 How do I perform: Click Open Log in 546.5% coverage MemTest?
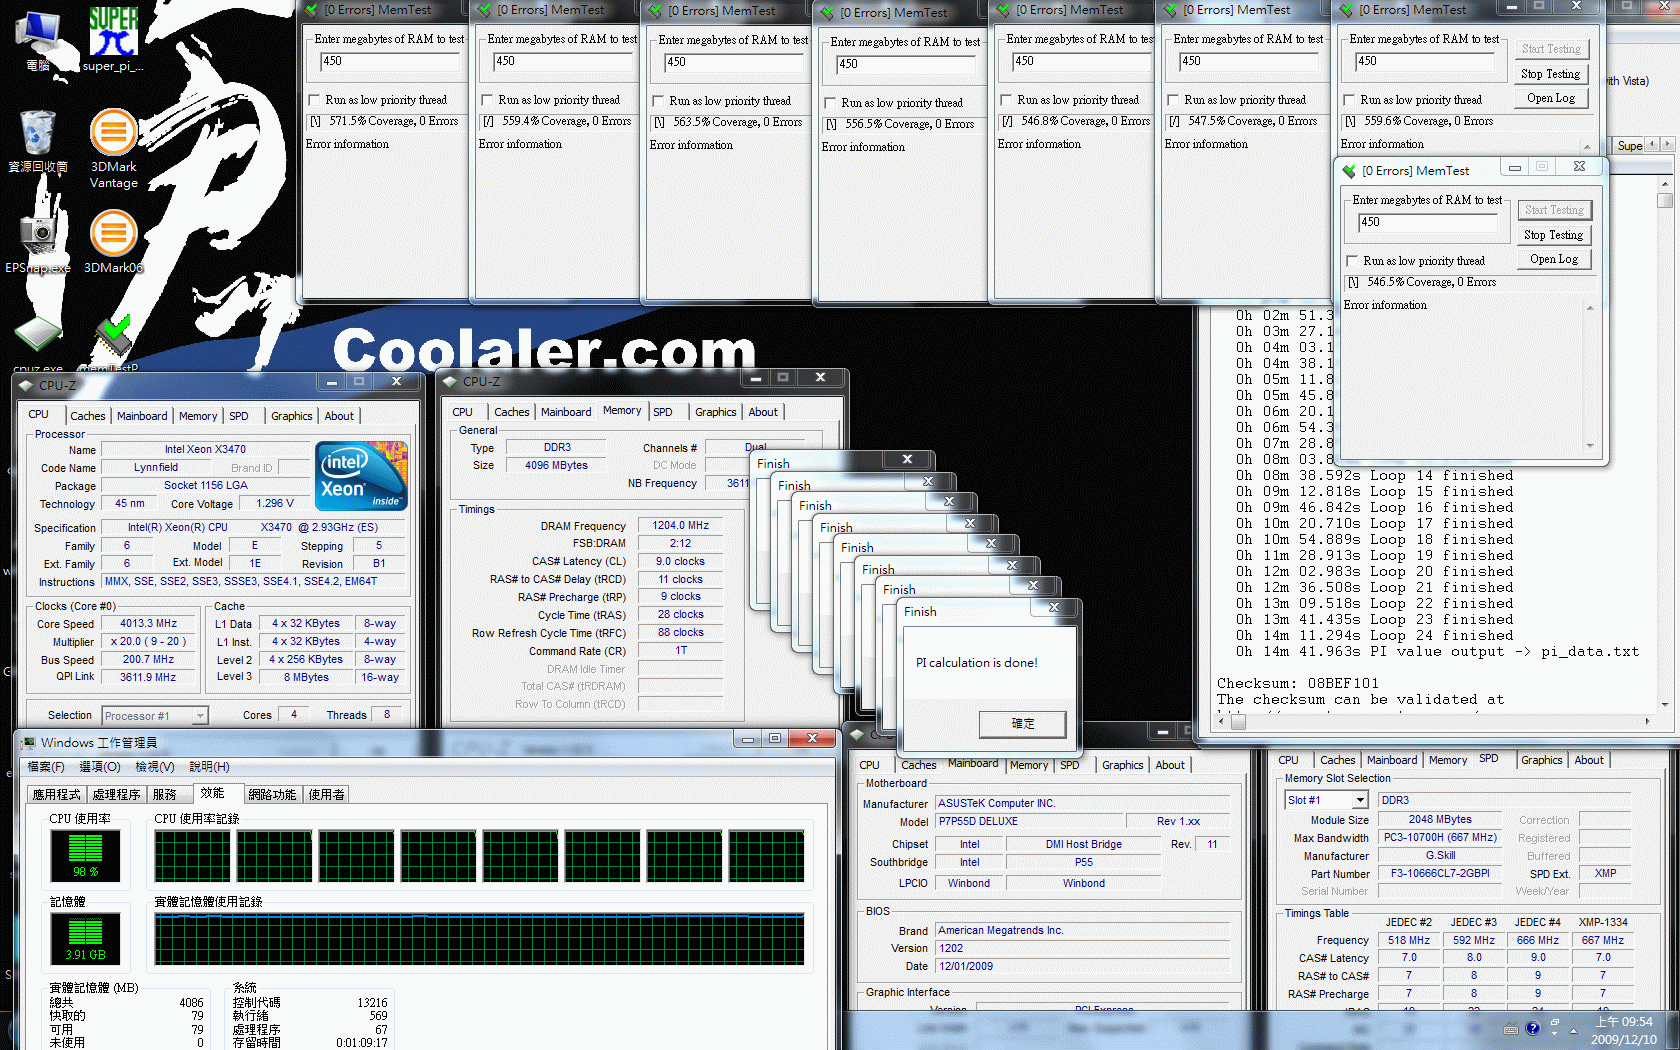coord(1554,259)
